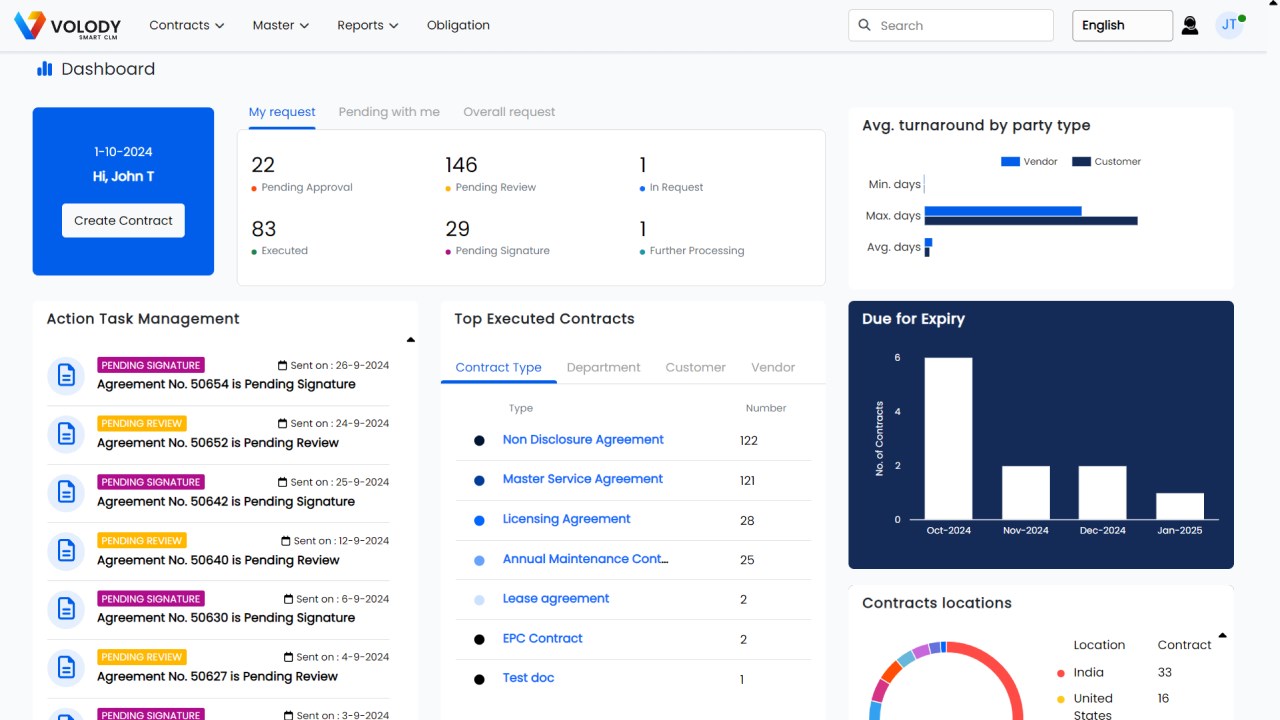Open the Master dropdown menu
The width and height of the screenshot is (1280, 720).
(x=281, y=26)
